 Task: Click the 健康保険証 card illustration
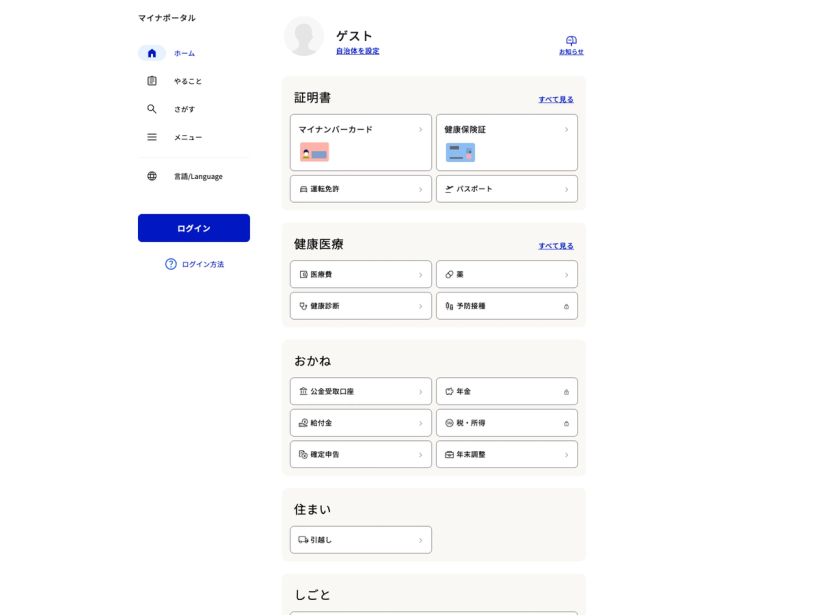click(460, 152)
